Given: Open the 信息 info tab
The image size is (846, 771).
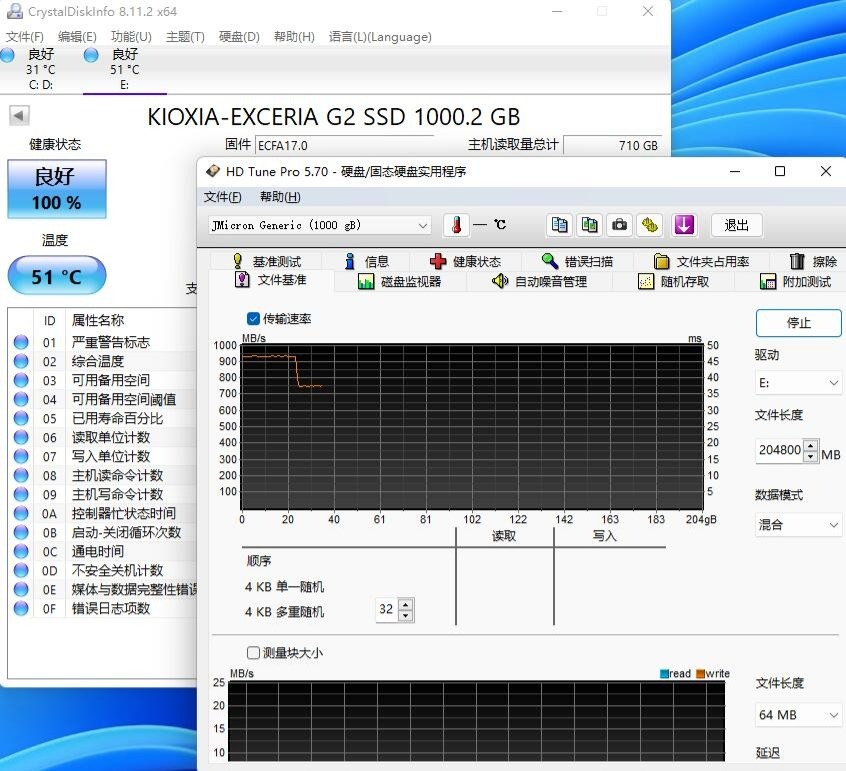Looking at the screenshot, I should [x=367, y=262].
